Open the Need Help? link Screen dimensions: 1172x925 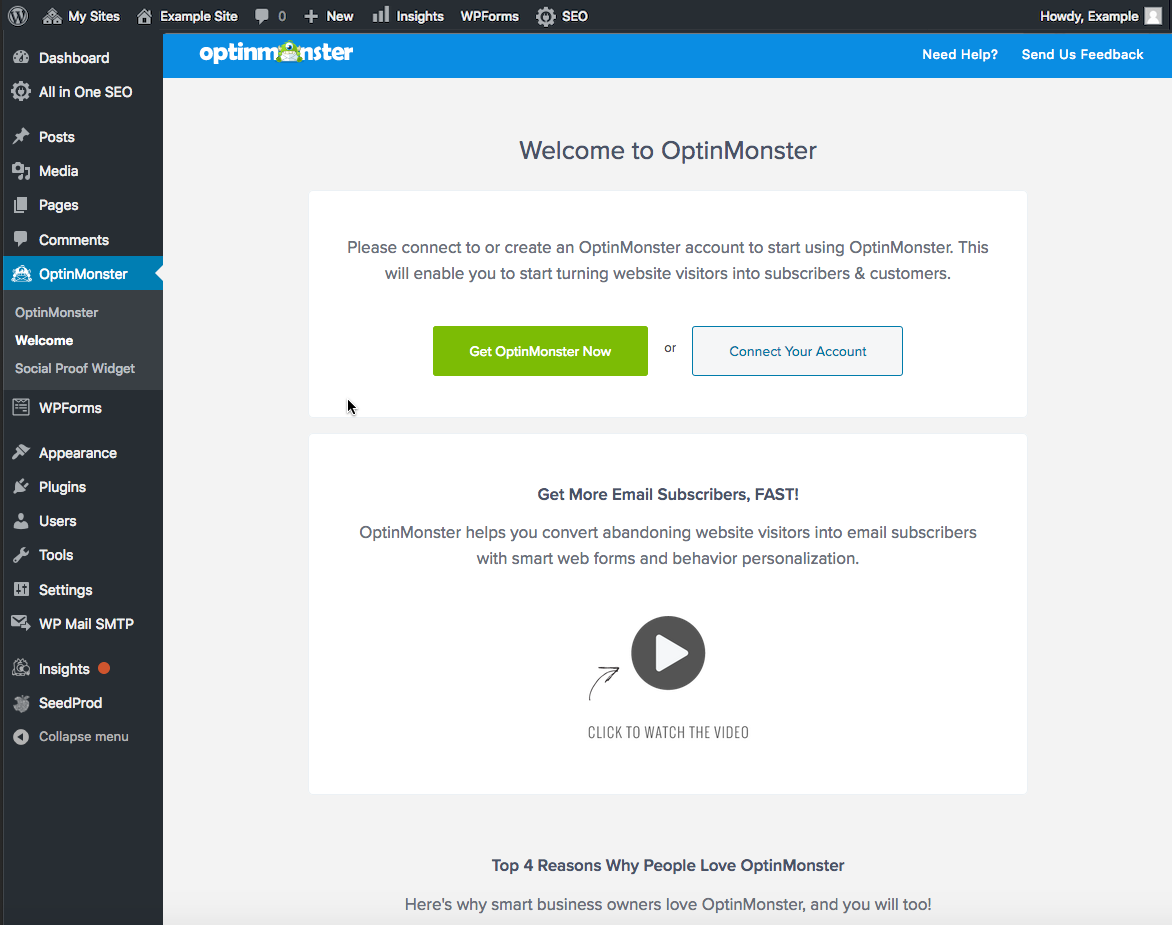pyautogui.click(x=960, y=55)
